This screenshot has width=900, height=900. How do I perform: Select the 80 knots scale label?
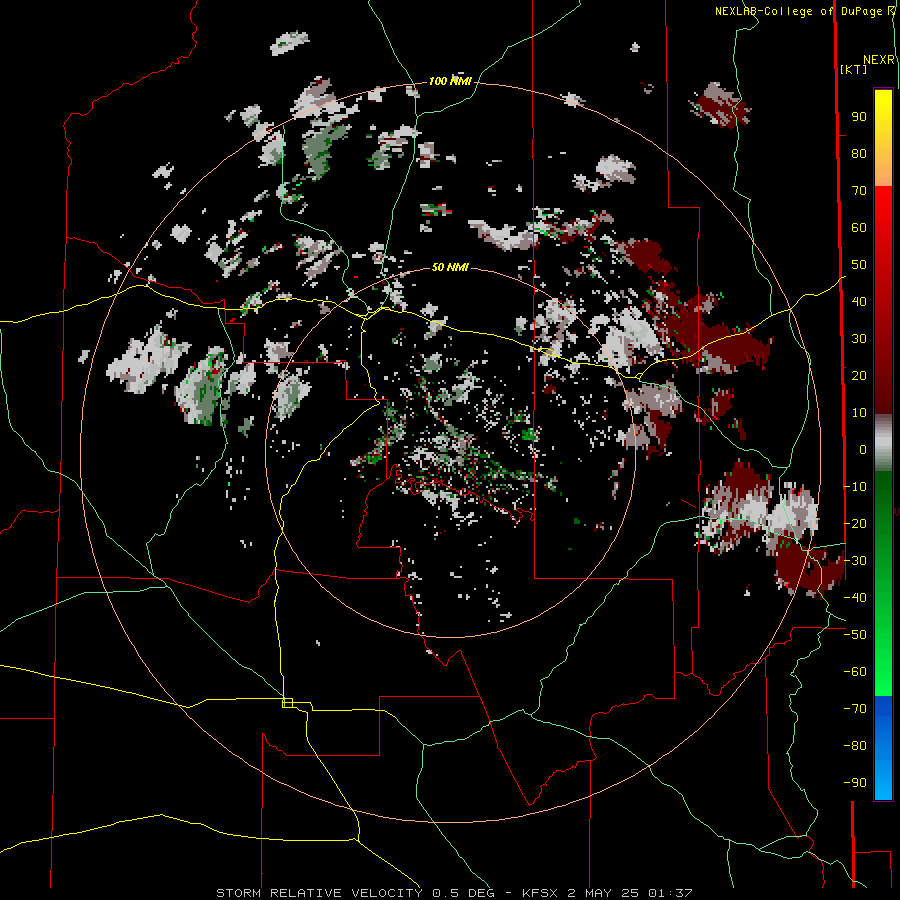point(859,154)
